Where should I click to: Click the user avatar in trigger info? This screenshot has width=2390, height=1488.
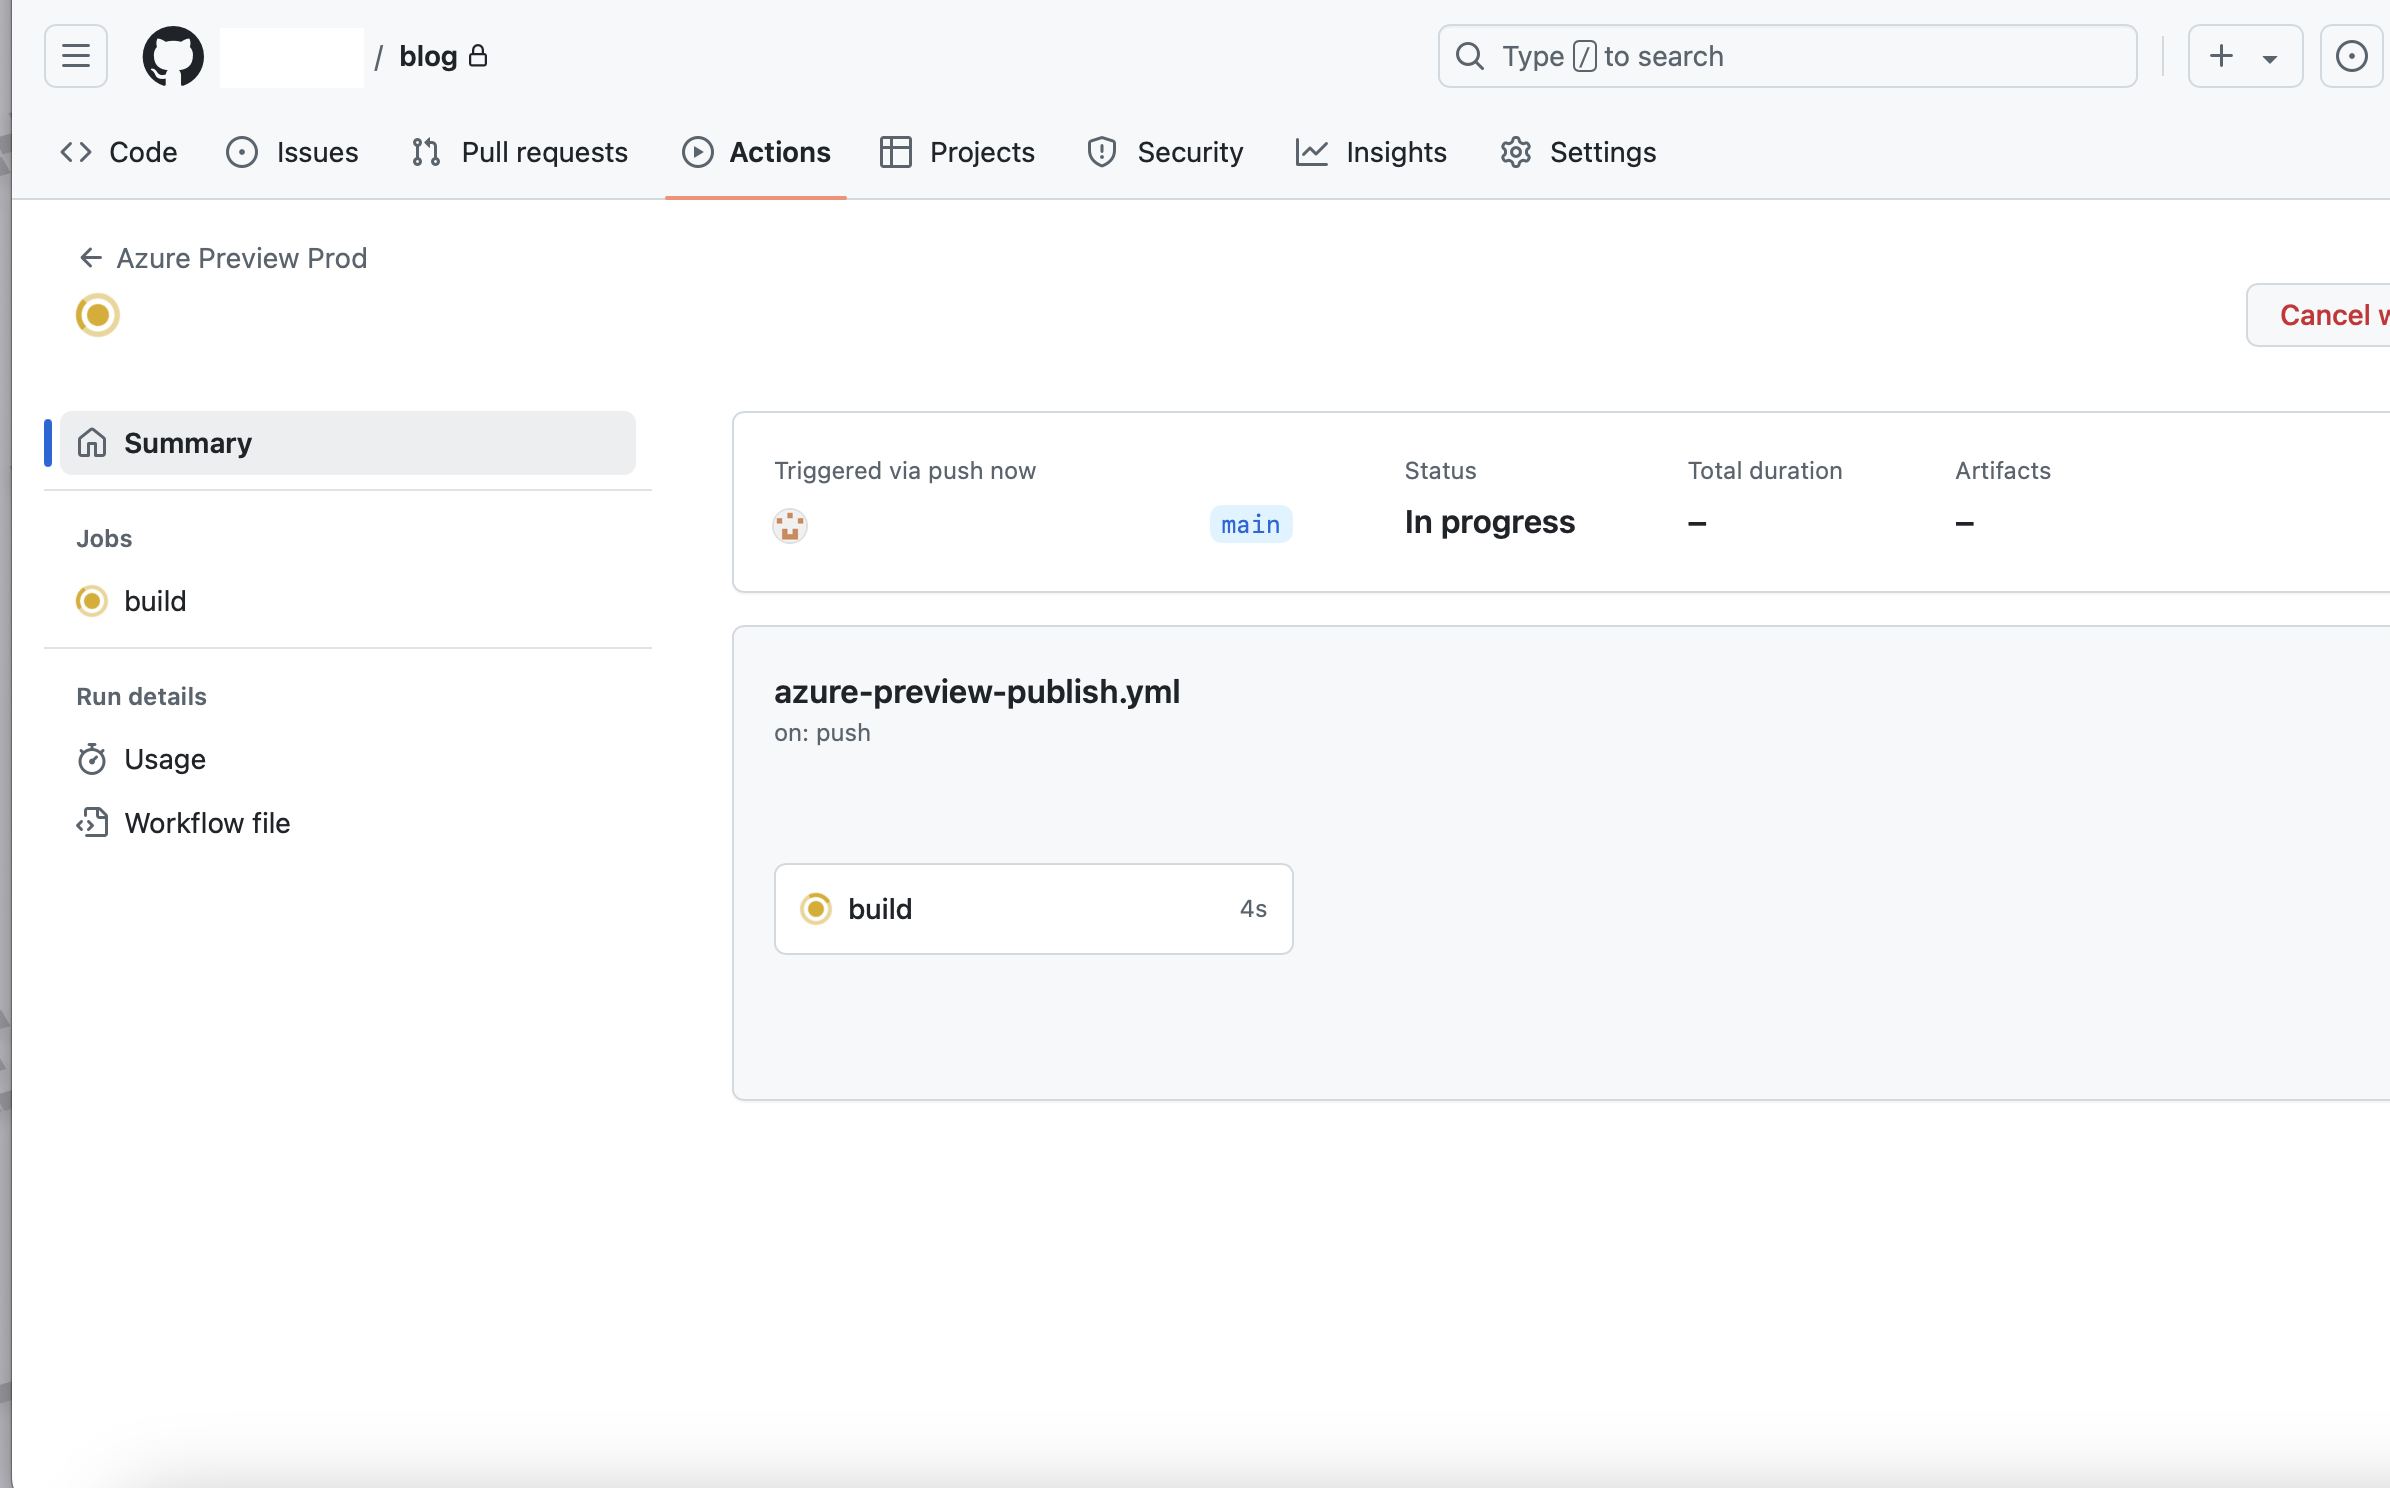[790, 524]
